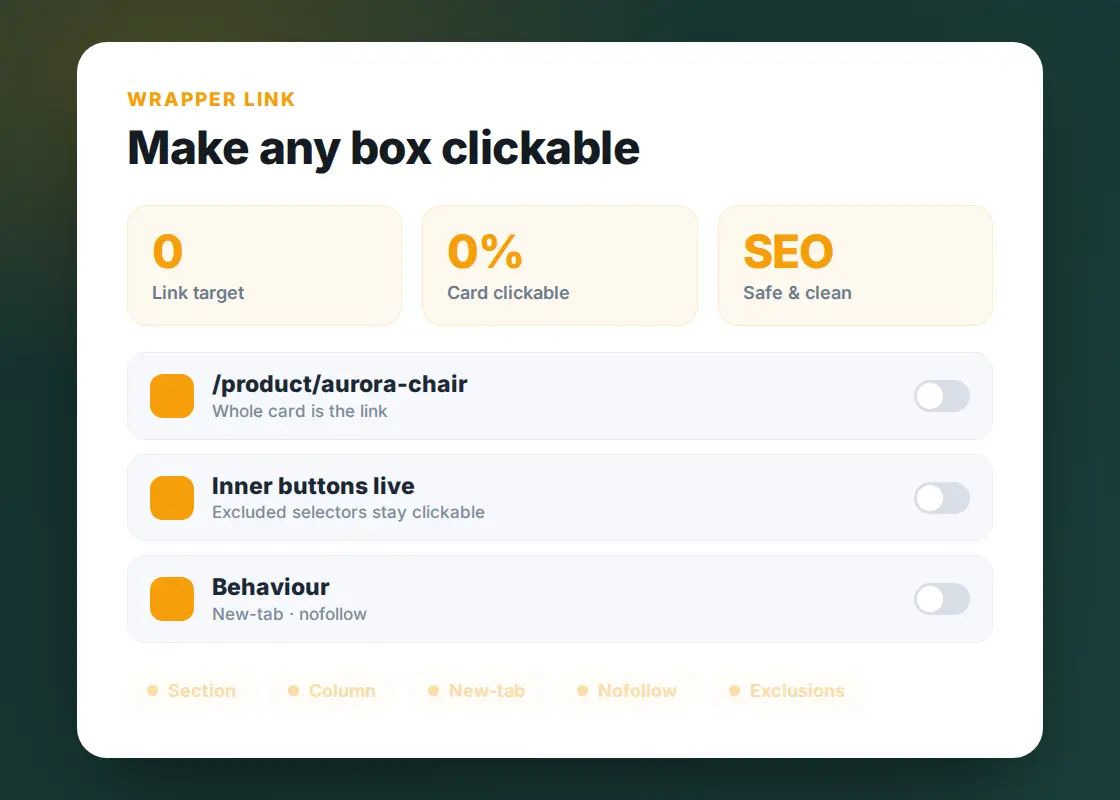
Task: Click the dot on Section chip
Action: [152, 690]
